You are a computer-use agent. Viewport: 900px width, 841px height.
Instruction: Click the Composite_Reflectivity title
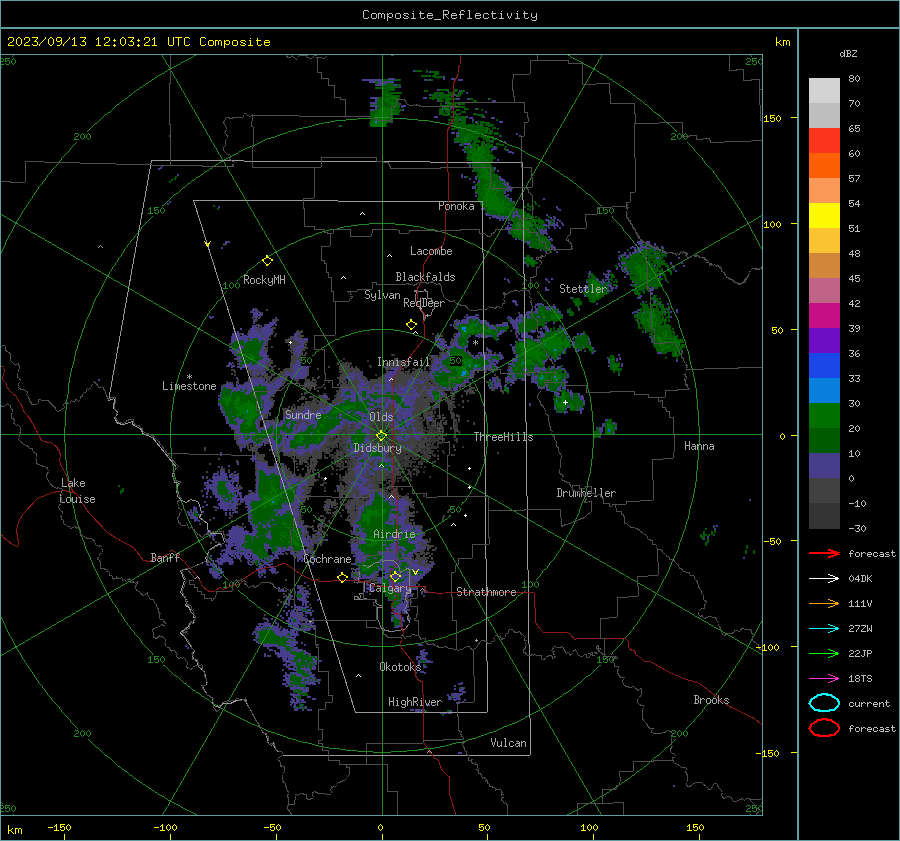449,15
